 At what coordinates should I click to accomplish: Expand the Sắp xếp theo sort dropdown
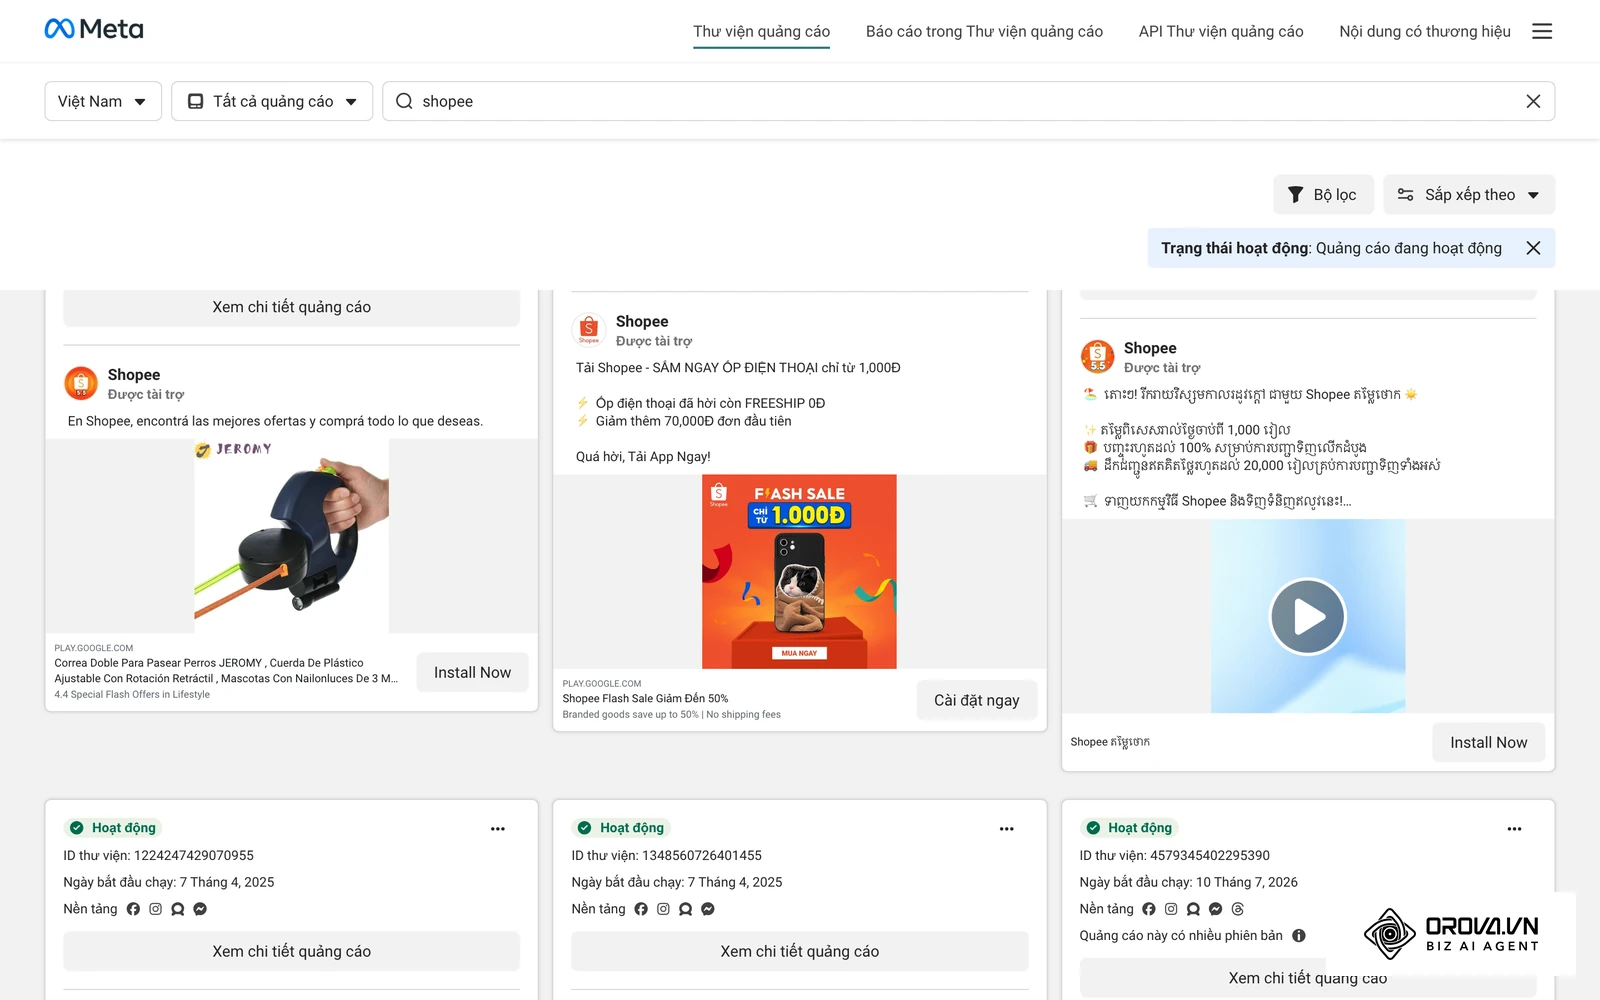pyautogui.click(x=1469, y=195)
